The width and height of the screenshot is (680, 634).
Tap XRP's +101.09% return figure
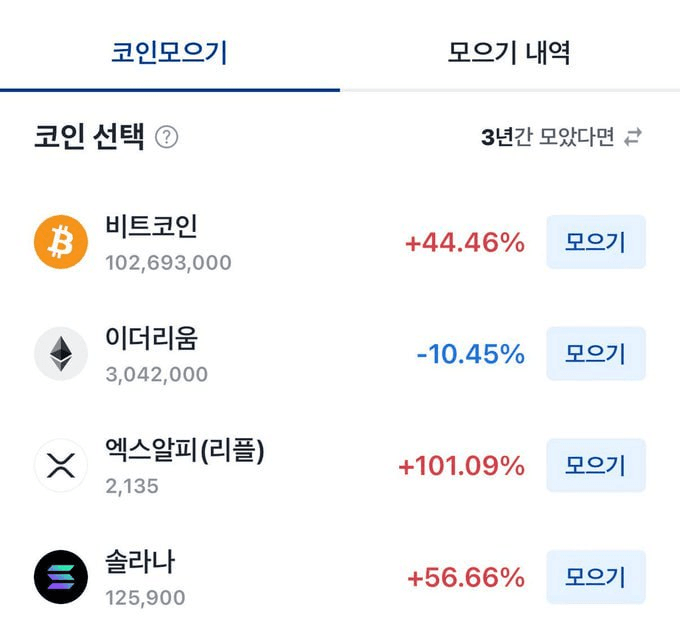(x=461, y=466)
